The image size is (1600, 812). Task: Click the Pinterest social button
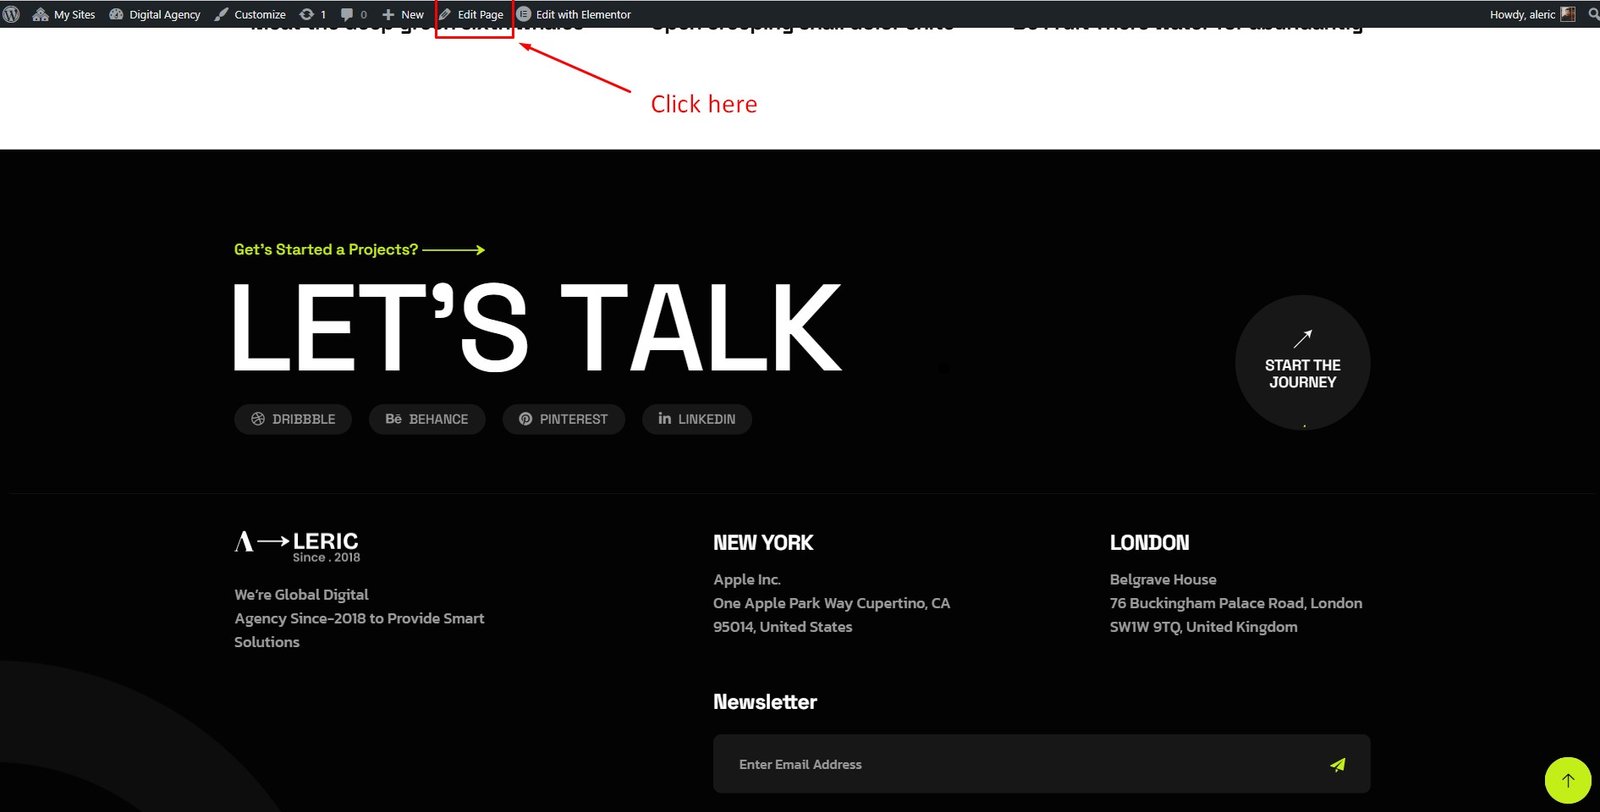pos(563,419)
